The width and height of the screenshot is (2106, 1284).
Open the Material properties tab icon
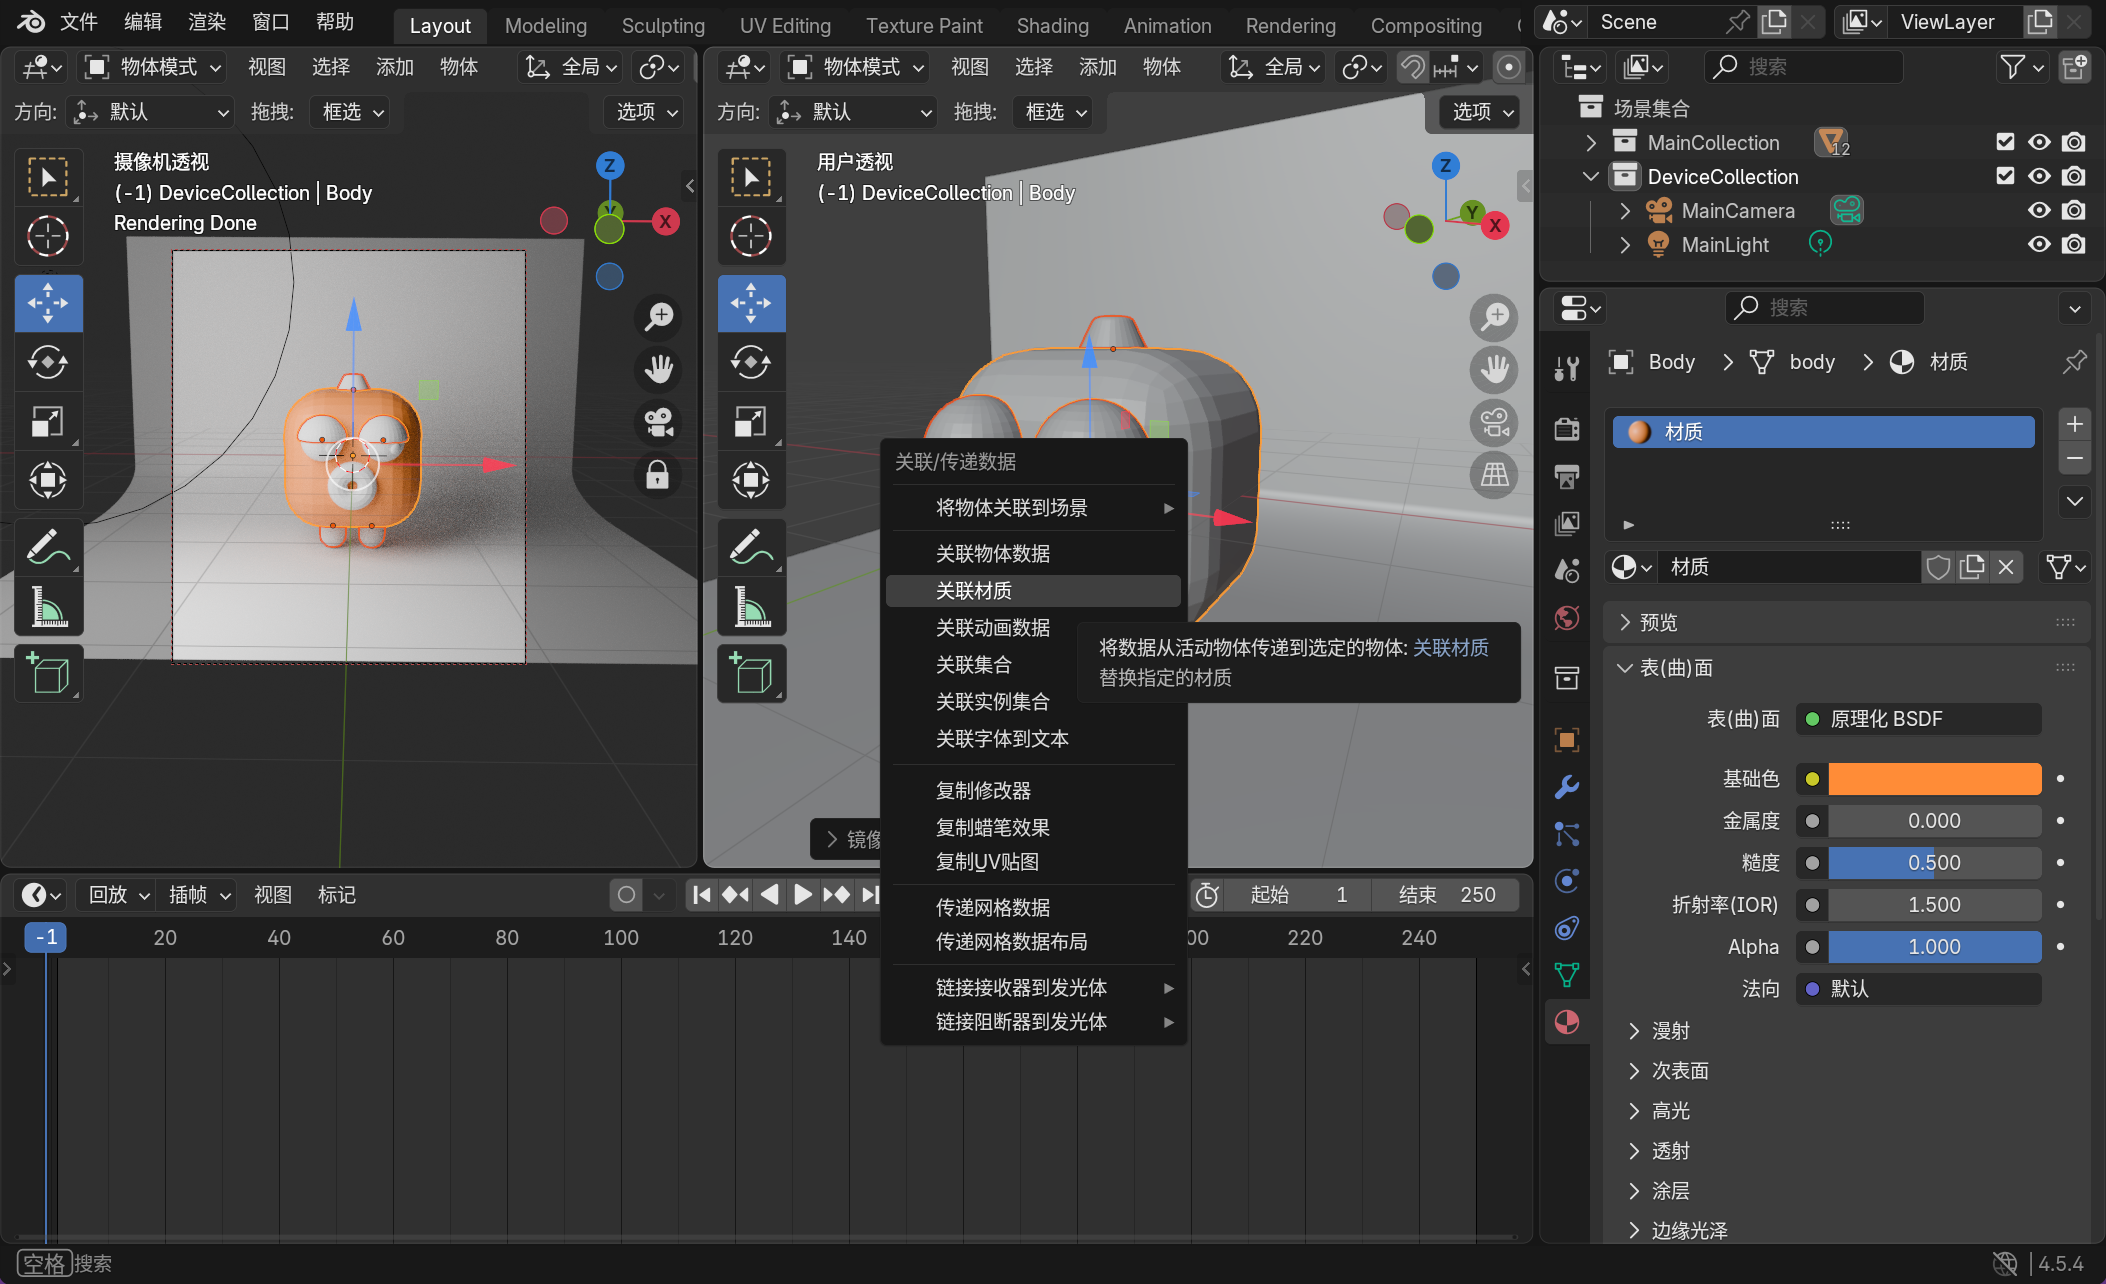[1567, 1022]
